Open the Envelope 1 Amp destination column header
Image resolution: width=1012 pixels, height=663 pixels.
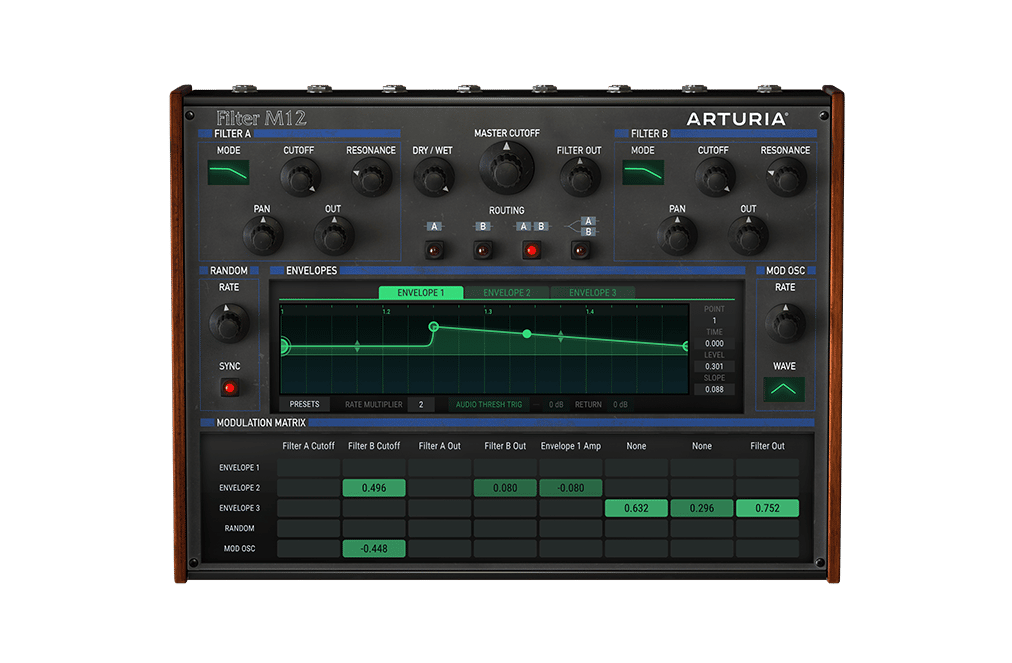point(570,446)
